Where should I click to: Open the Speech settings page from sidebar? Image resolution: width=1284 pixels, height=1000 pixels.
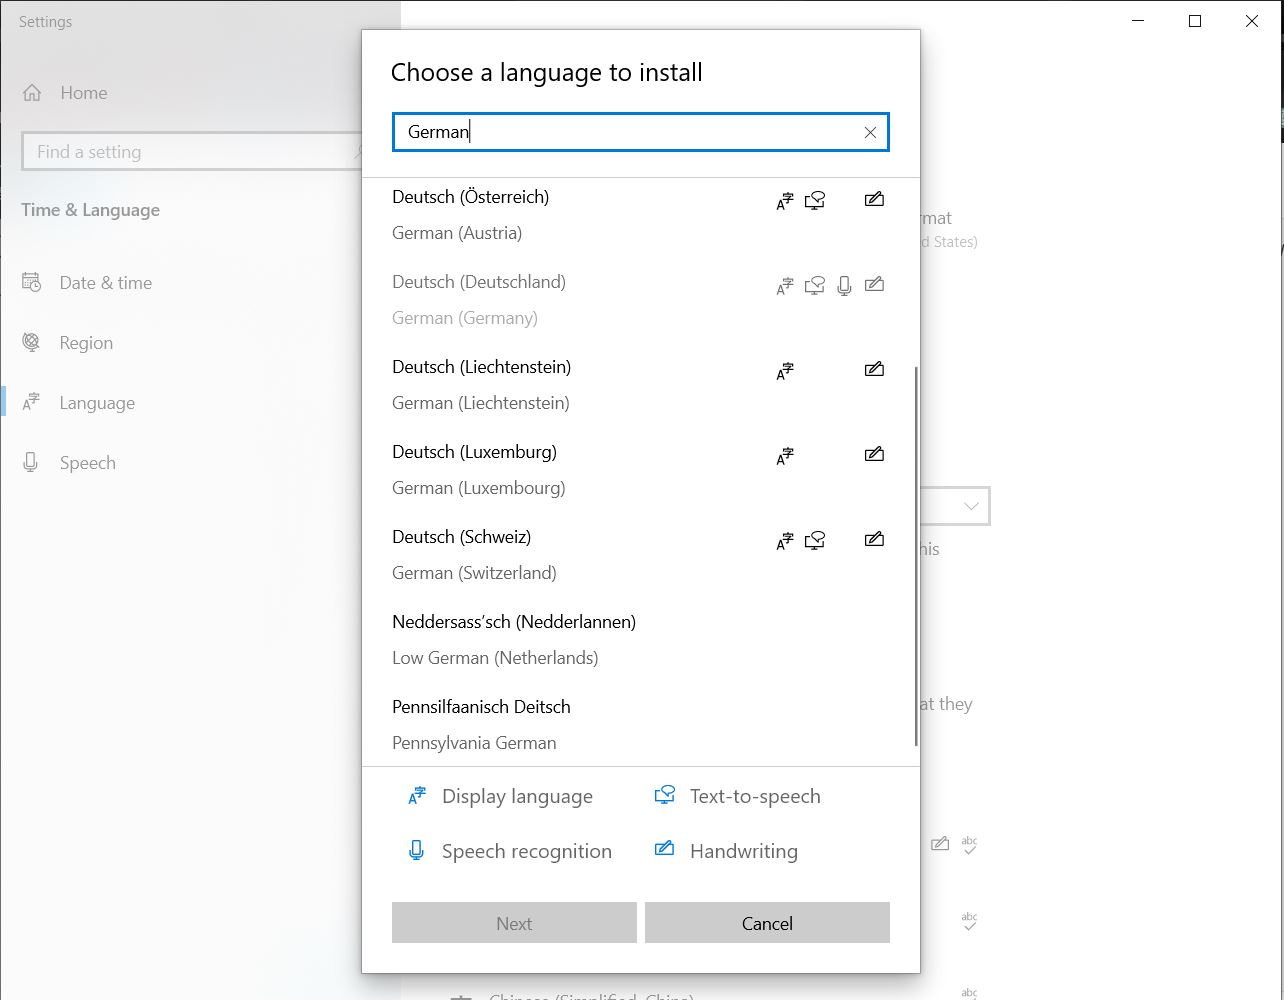click(87, 462)
